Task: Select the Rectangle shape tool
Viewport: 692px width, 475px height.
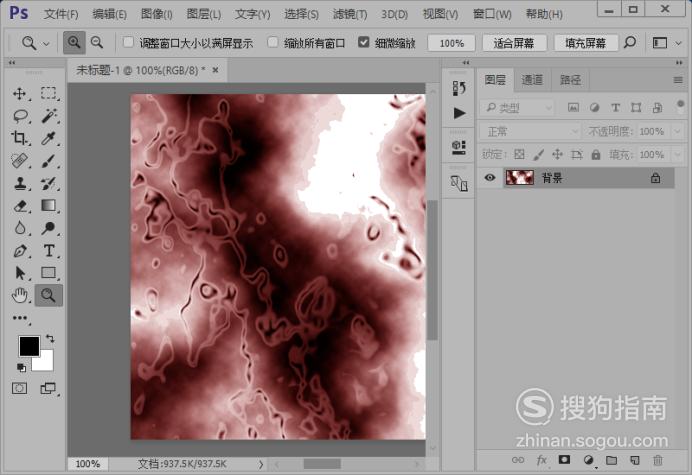Action: 48,273
